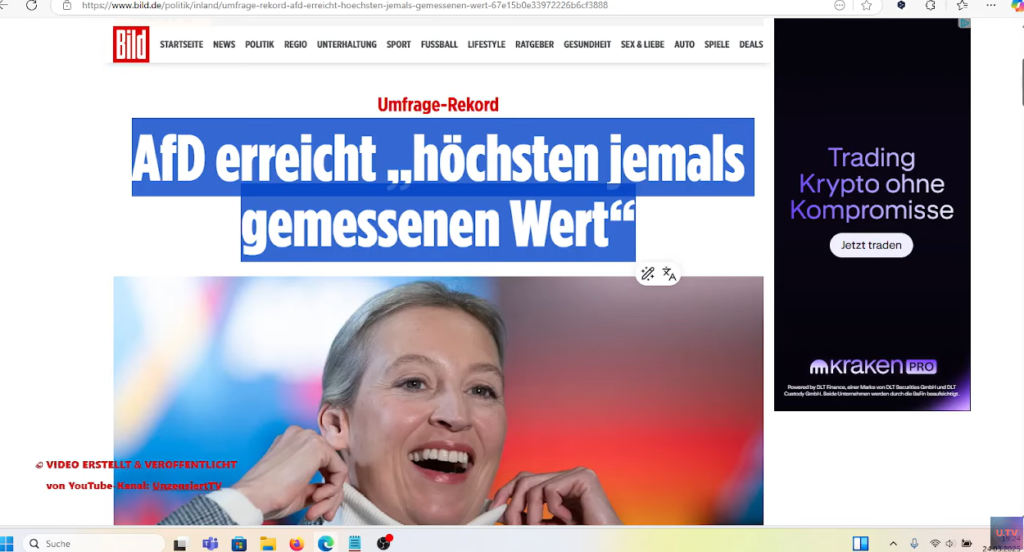Viewport: 1024px width, 552px height.
Task: Open browser Settings and more menu
Action: [x=991, y=5]
